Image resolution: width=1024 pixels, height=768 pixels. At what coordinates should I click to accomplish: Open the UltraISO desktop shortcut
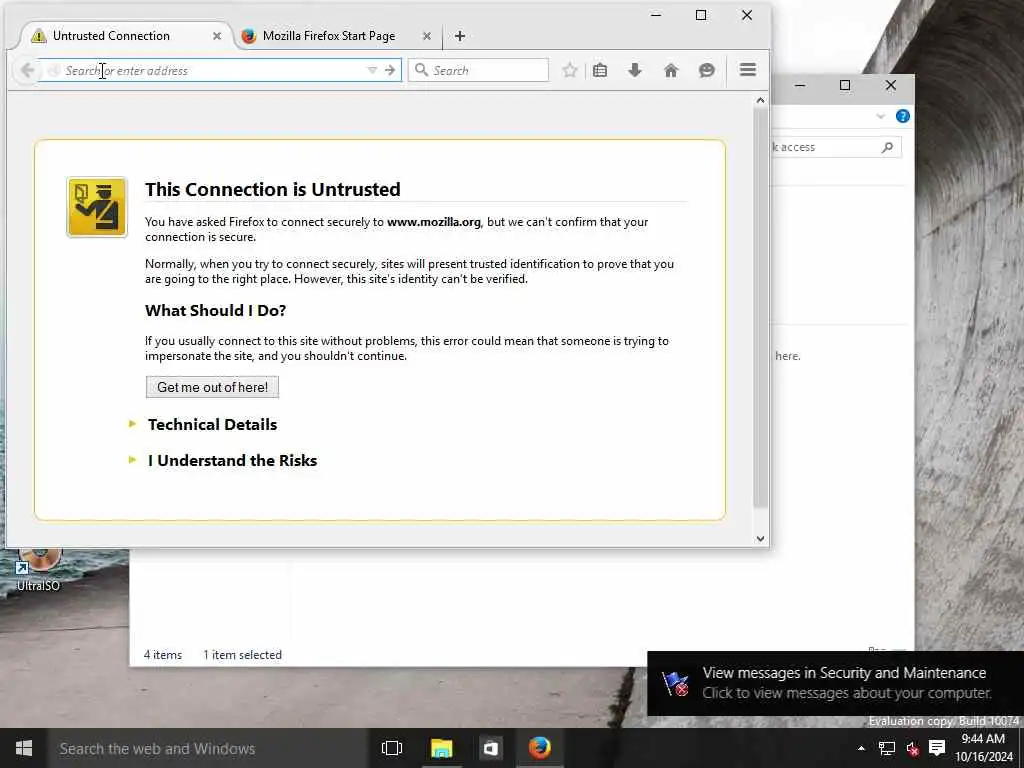tap(39, 569)
